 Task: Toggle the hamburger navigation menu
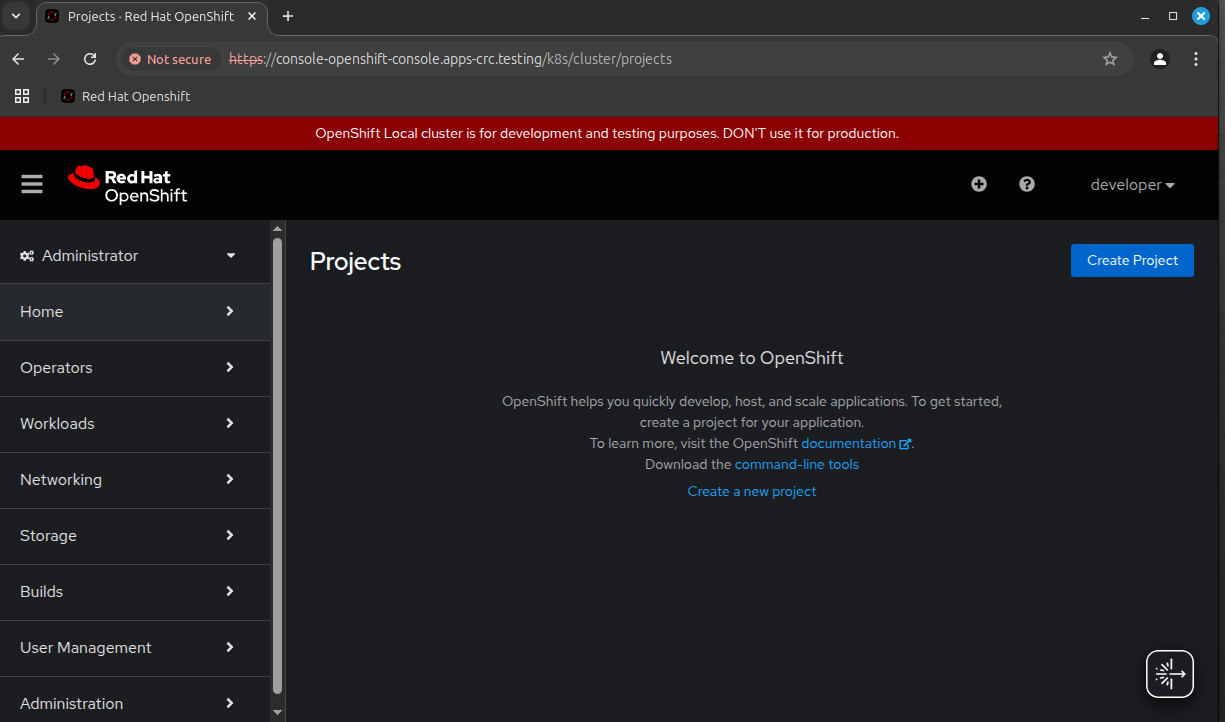click(32, 184)
